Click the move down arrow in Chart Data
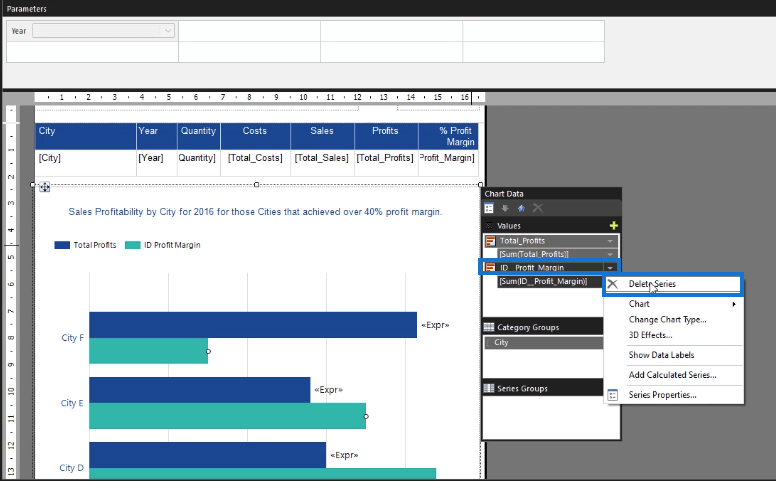Image resolution: width=776 pixels, height=481 pixels. [x=505, y=208]
